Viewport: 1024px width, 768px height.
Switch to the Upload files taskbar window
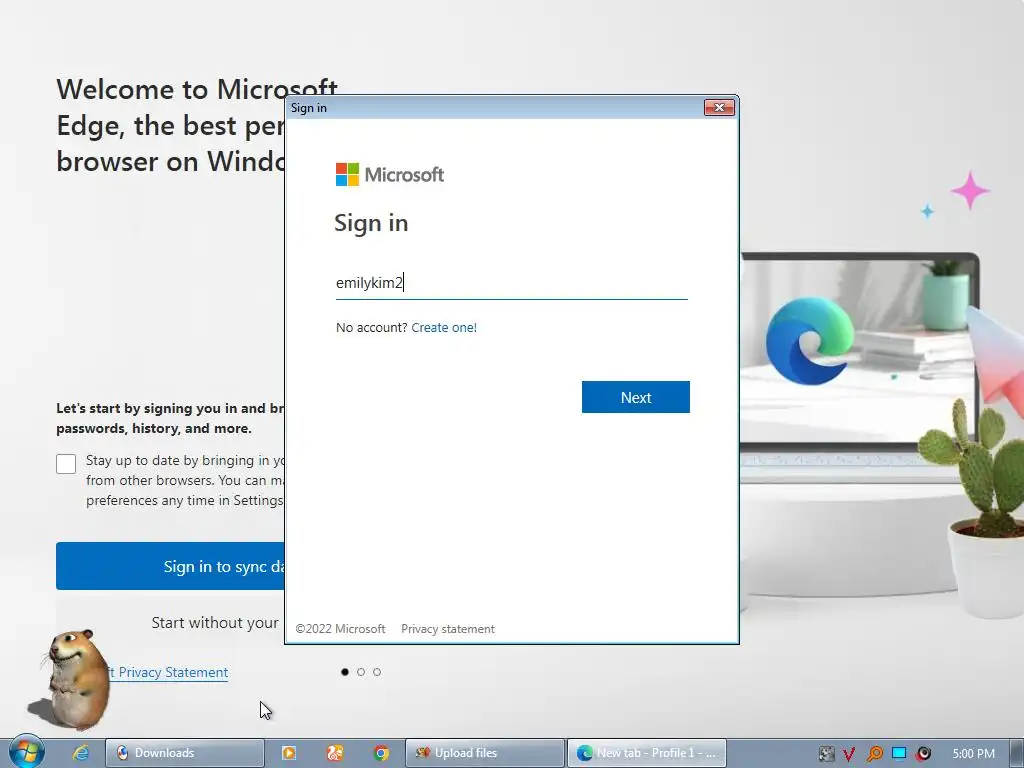tap(485, 753)
